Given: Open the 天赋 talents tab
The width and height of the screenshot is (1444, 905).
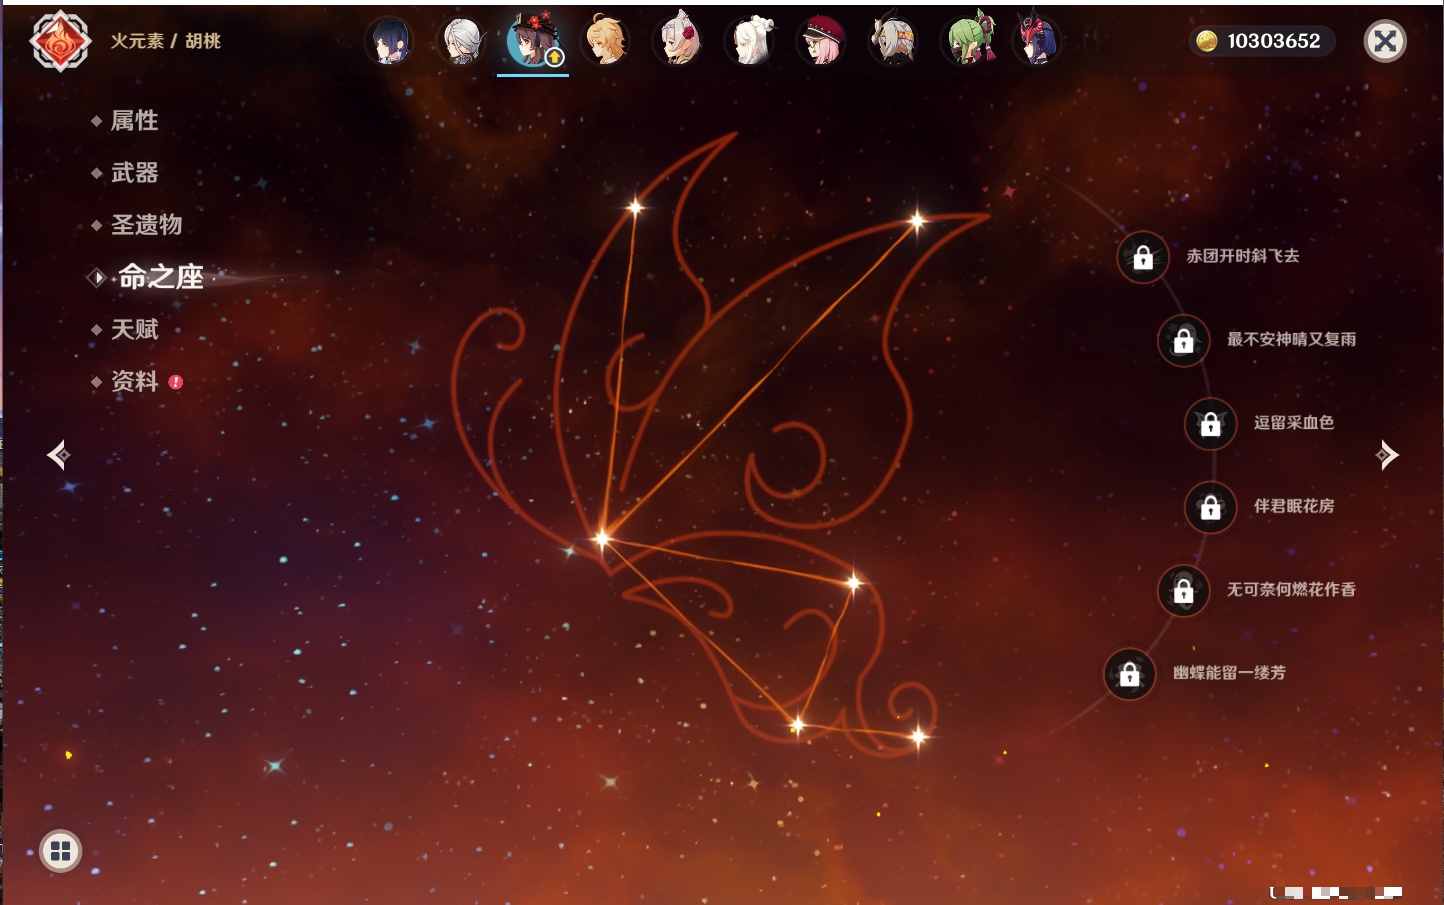Looking at the screenshot, I should pos(134,329).
